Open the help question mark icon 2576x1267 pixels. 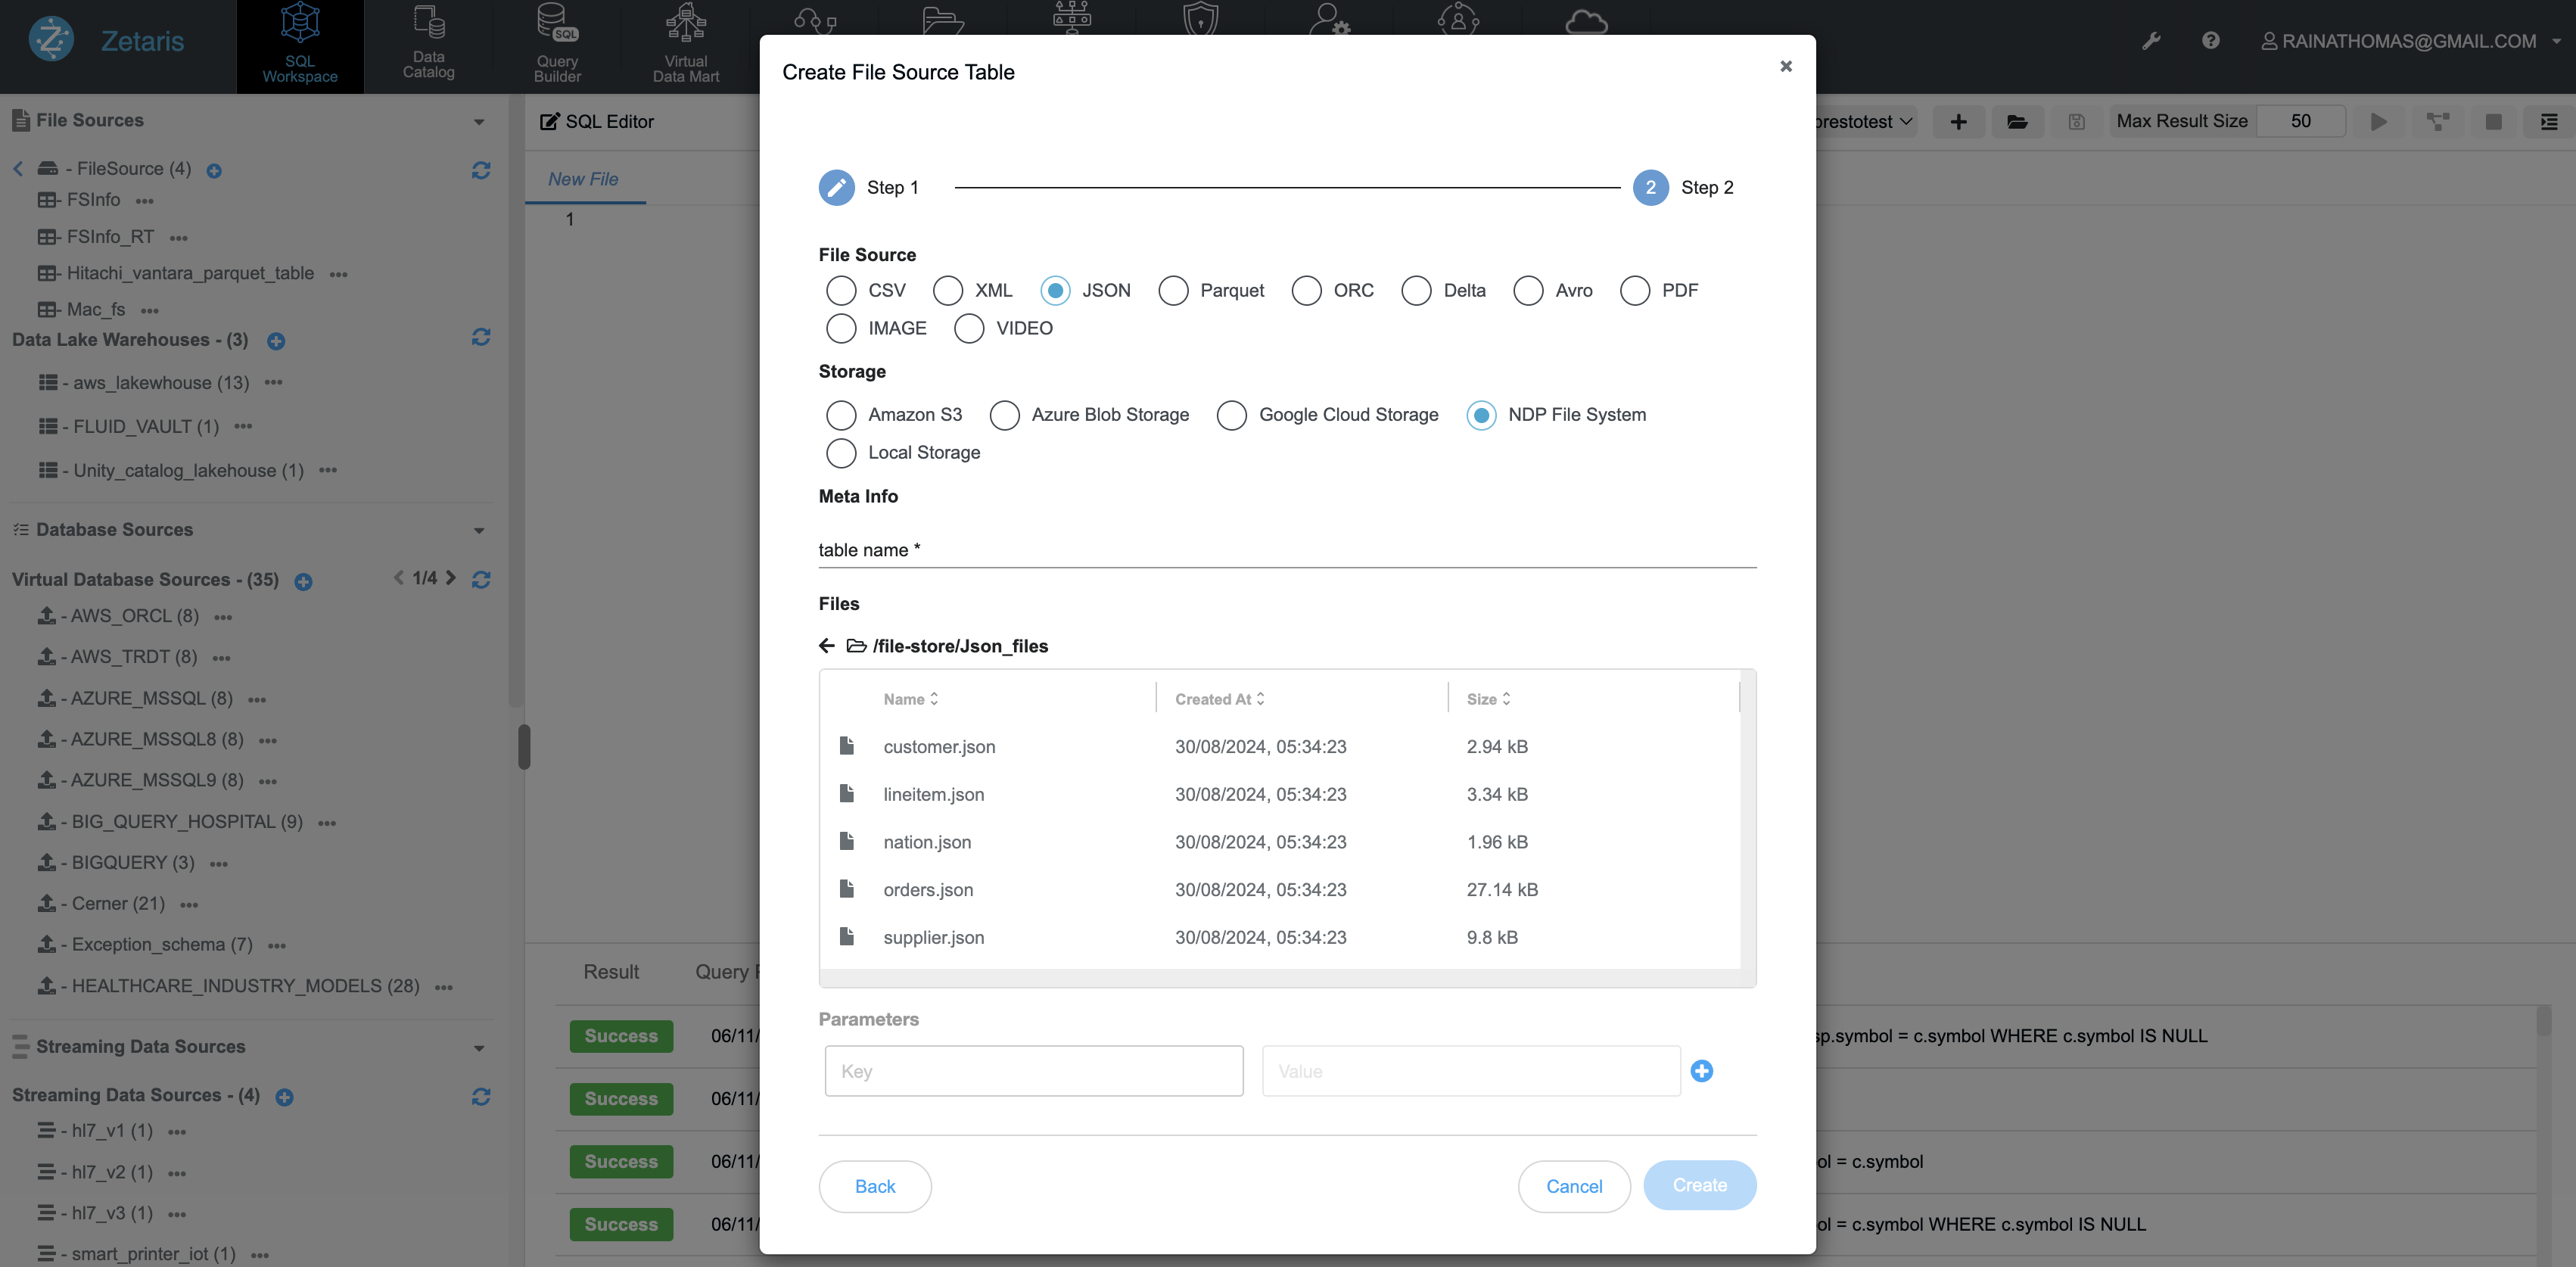point(2210,41)
